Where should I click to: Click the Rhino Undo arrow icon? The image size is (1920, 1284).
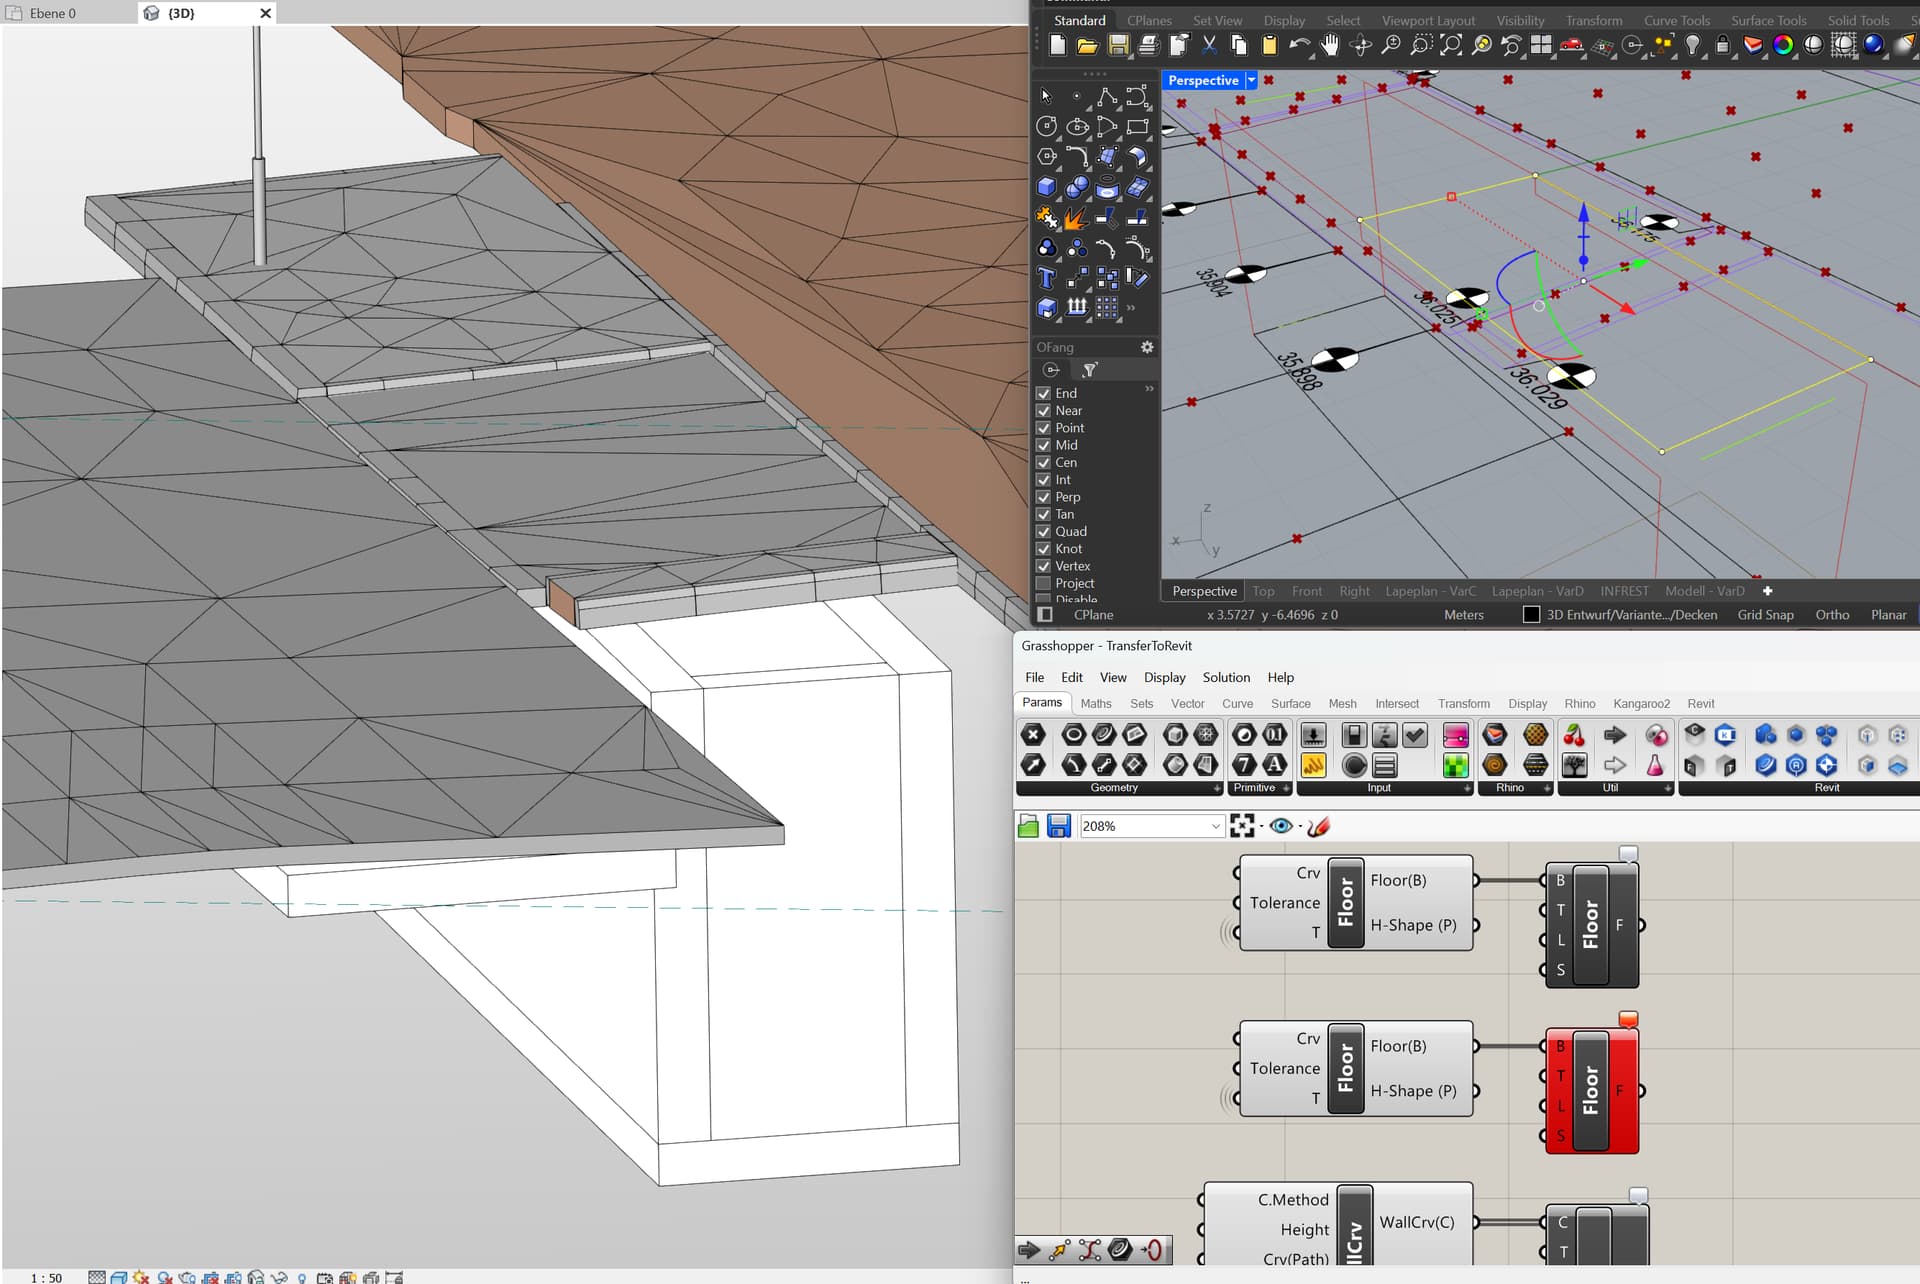coord(1298,45)
